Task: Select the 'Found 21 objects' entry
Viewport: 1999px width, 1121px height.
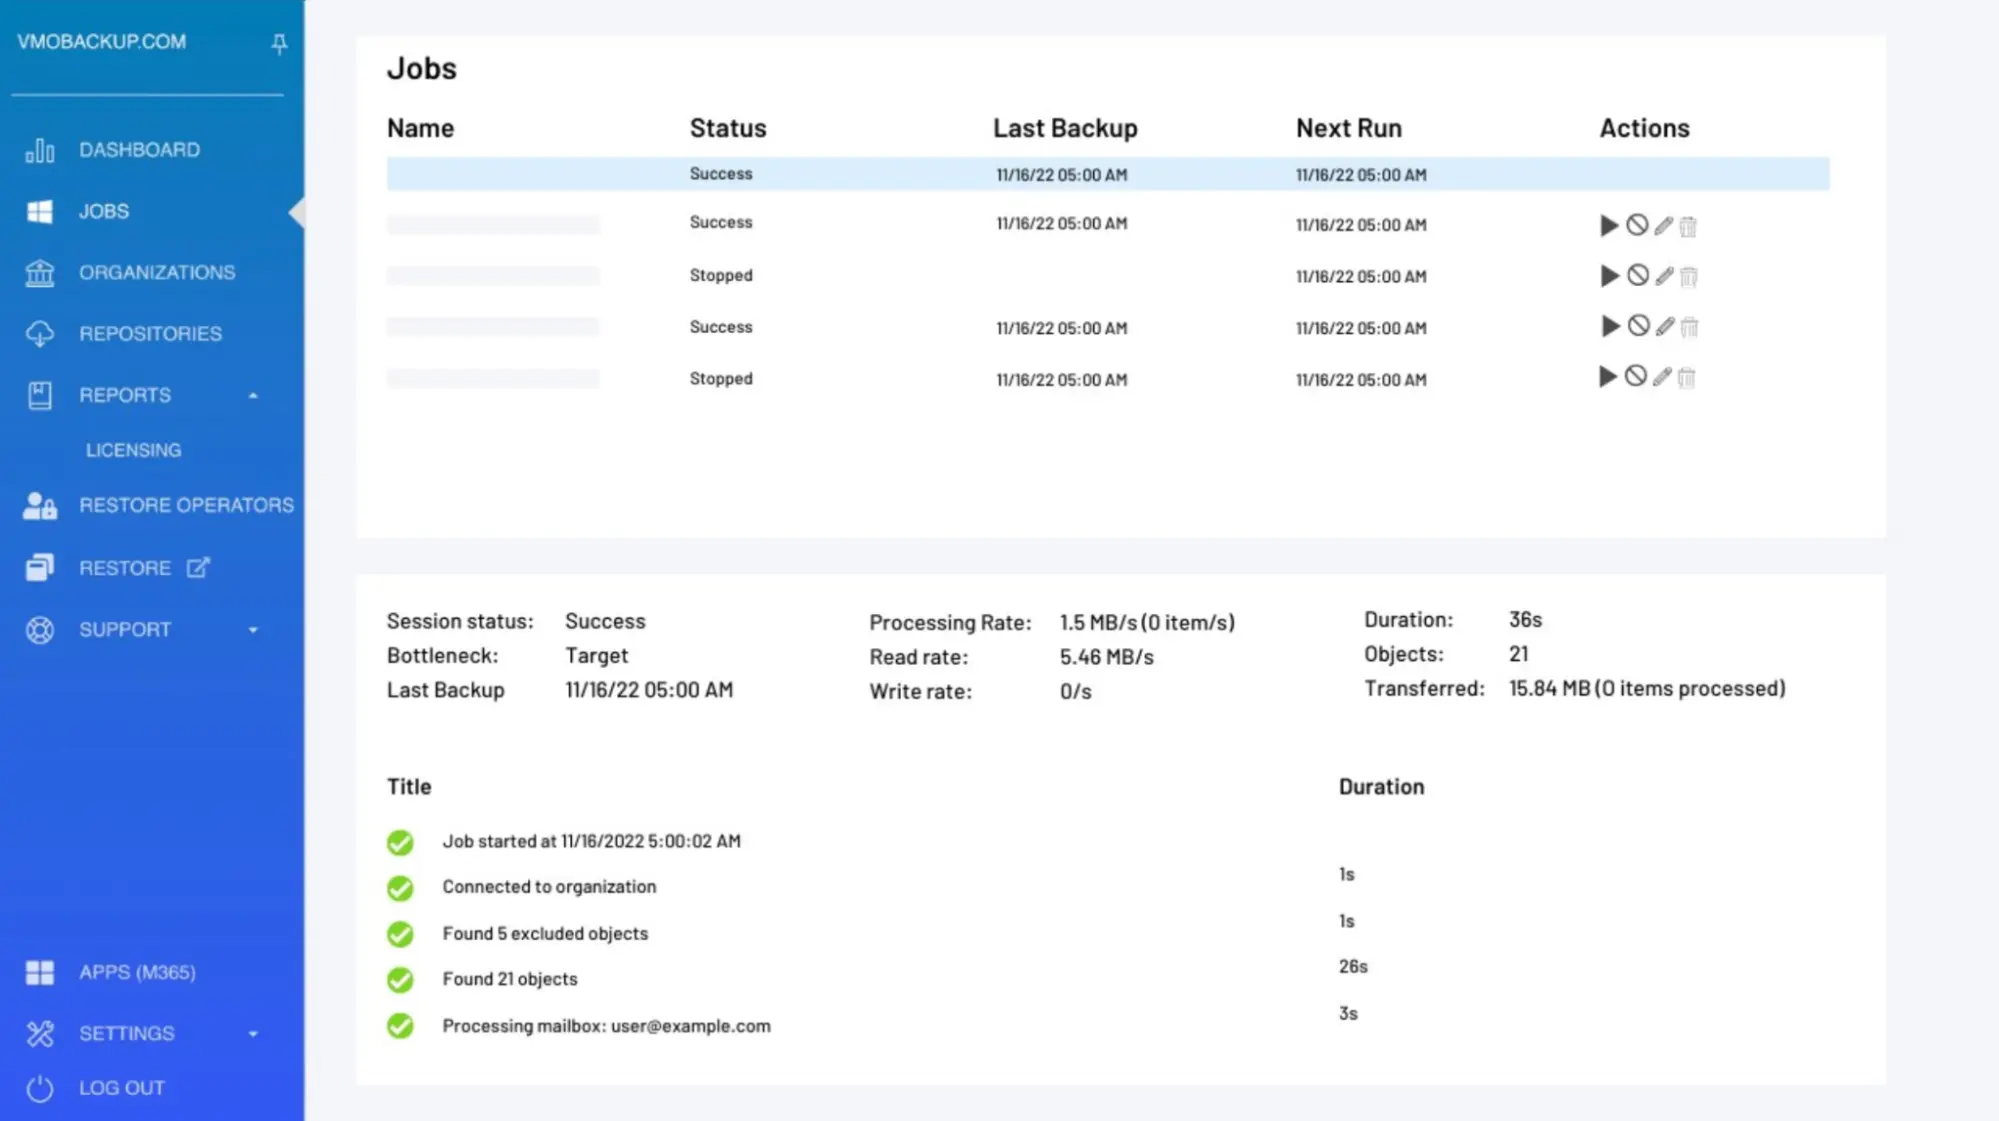Action: pos(510,979)
